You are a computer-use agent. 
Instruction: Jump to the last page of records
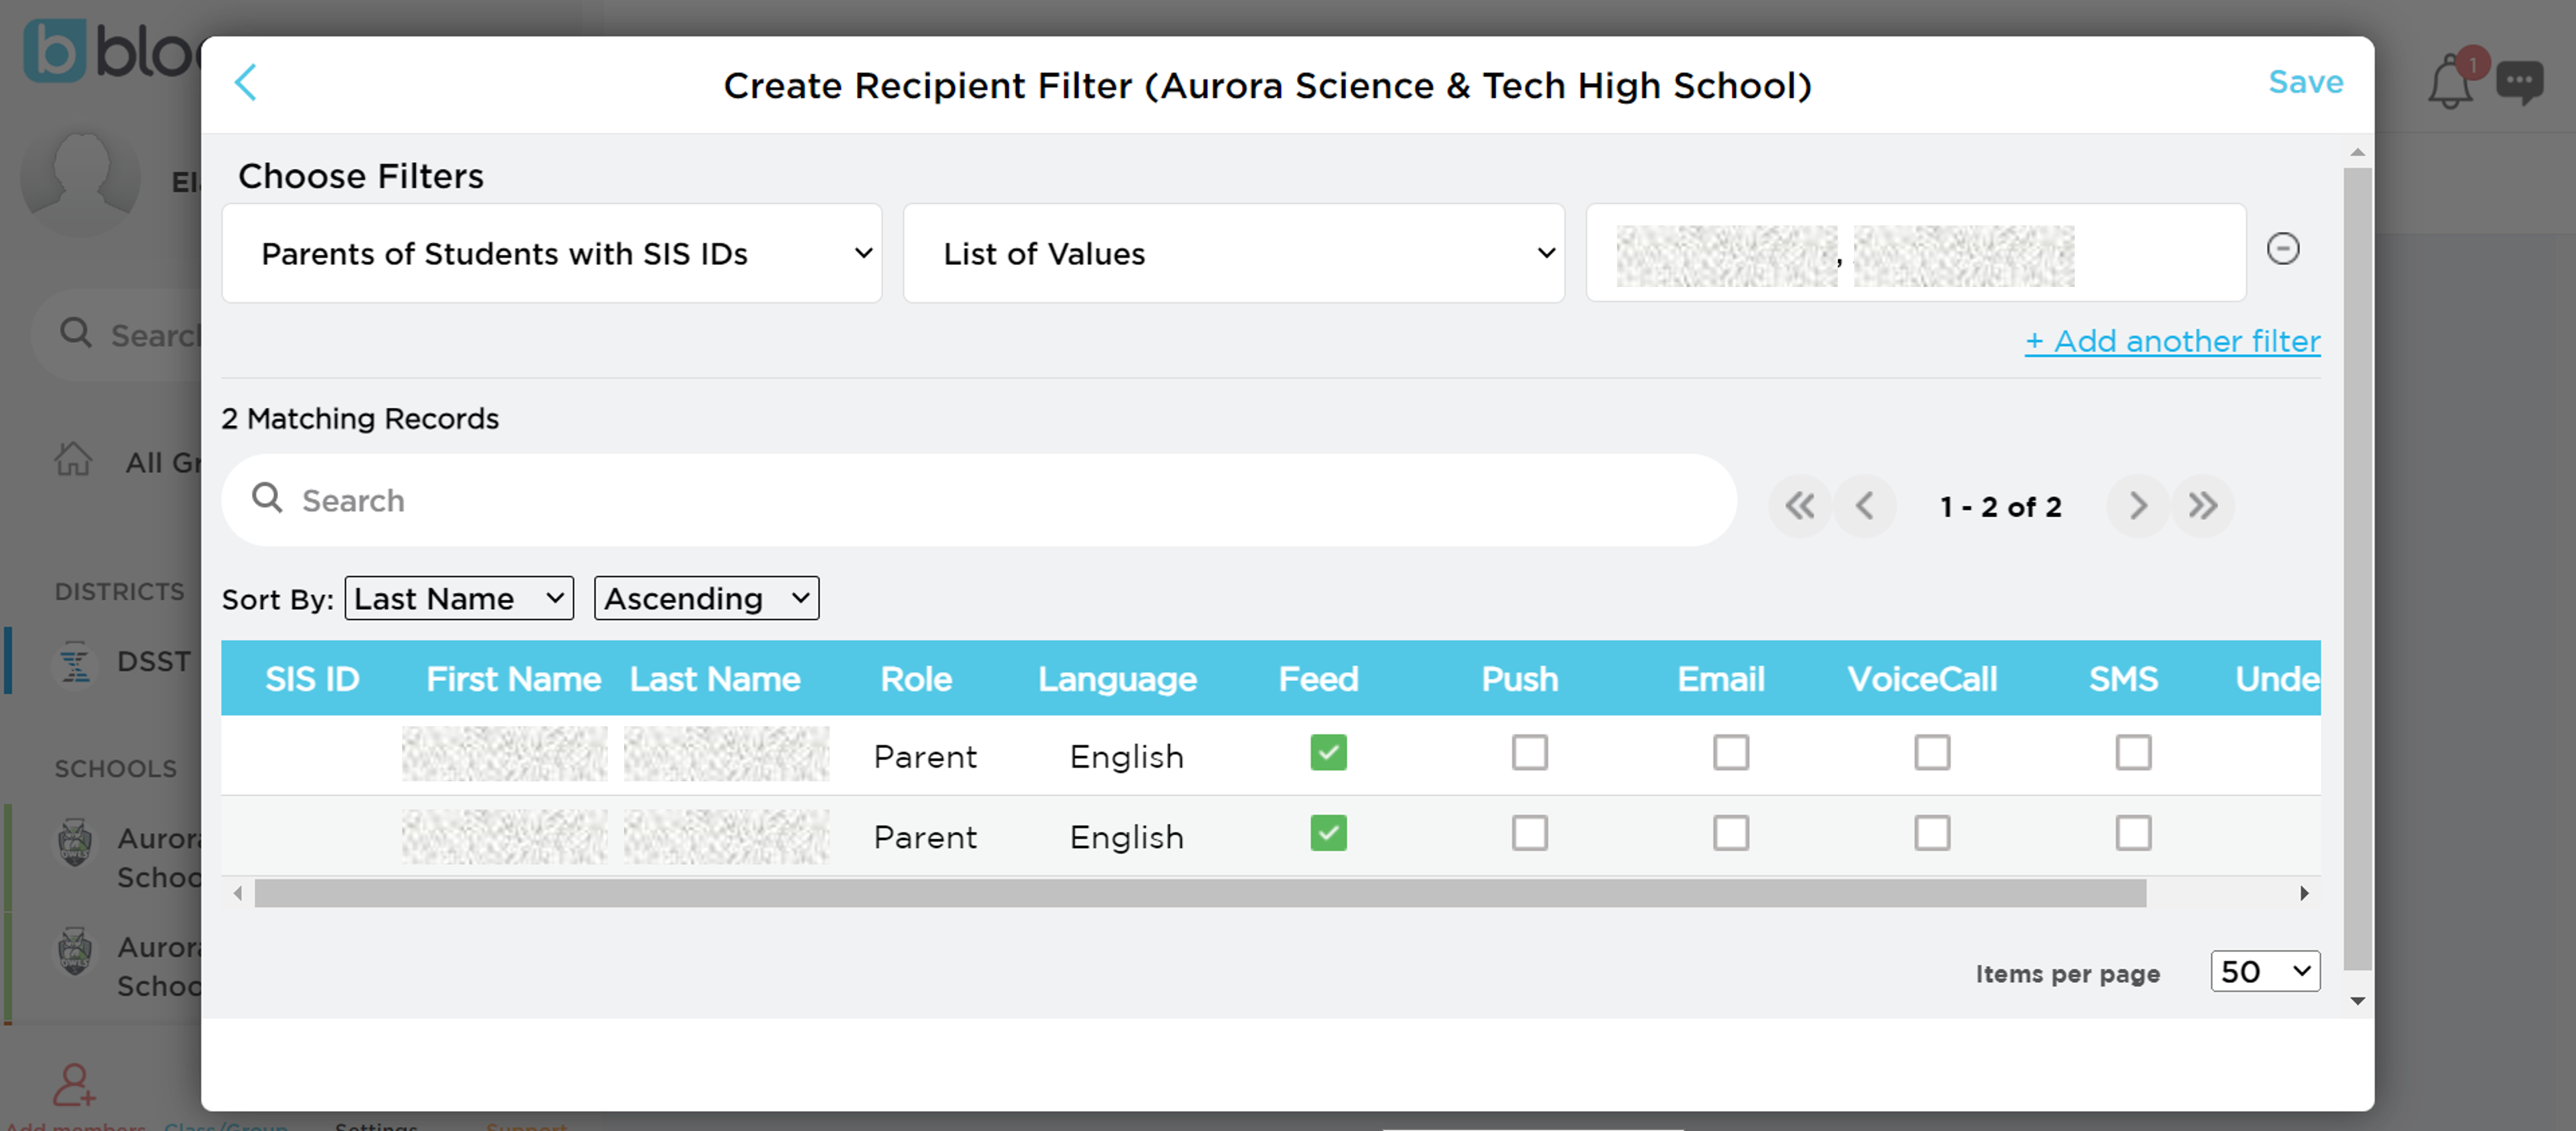(2202, 506)
